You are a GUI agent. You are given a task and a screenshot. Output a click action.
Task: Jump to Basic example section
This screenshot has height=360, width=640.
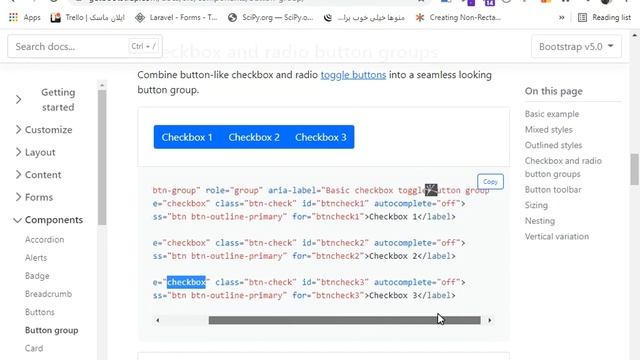pos(552,114)
